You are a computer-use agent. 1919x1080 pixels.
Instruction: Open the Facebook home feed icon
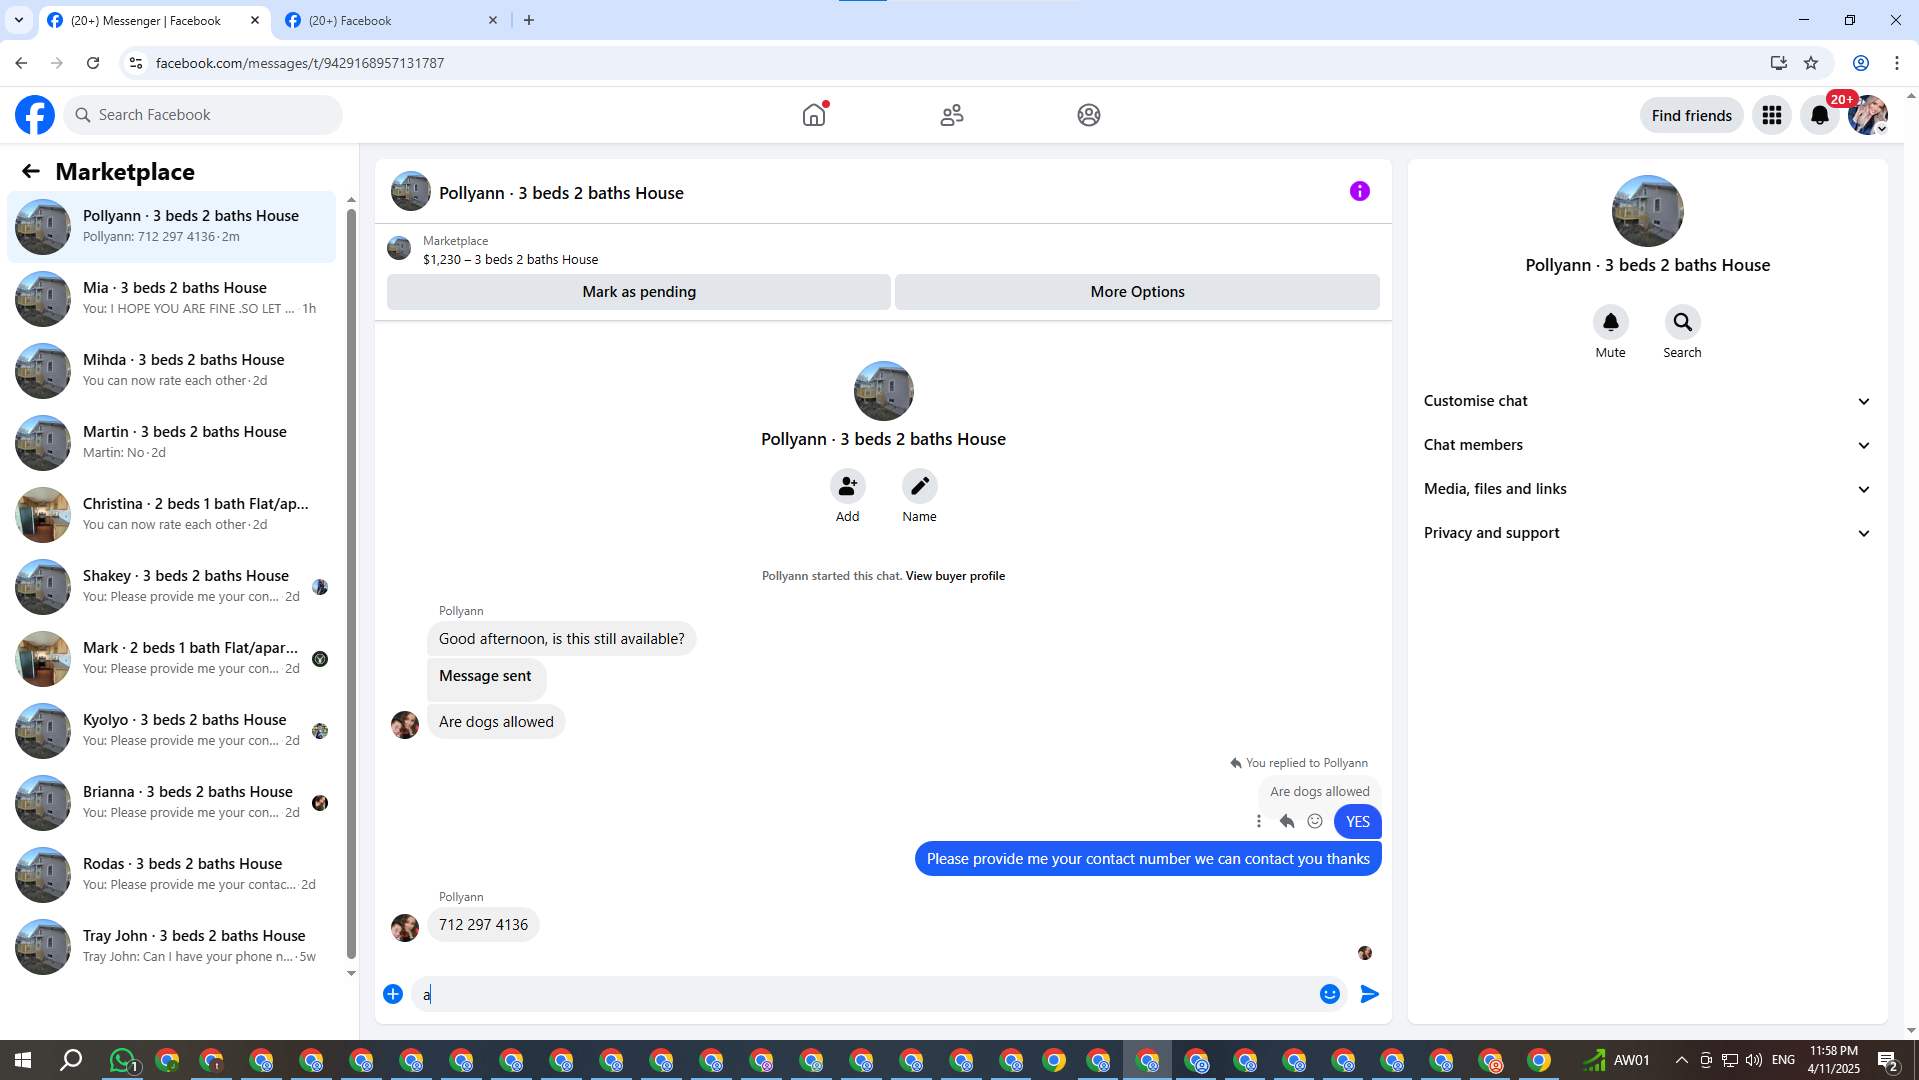814,115
